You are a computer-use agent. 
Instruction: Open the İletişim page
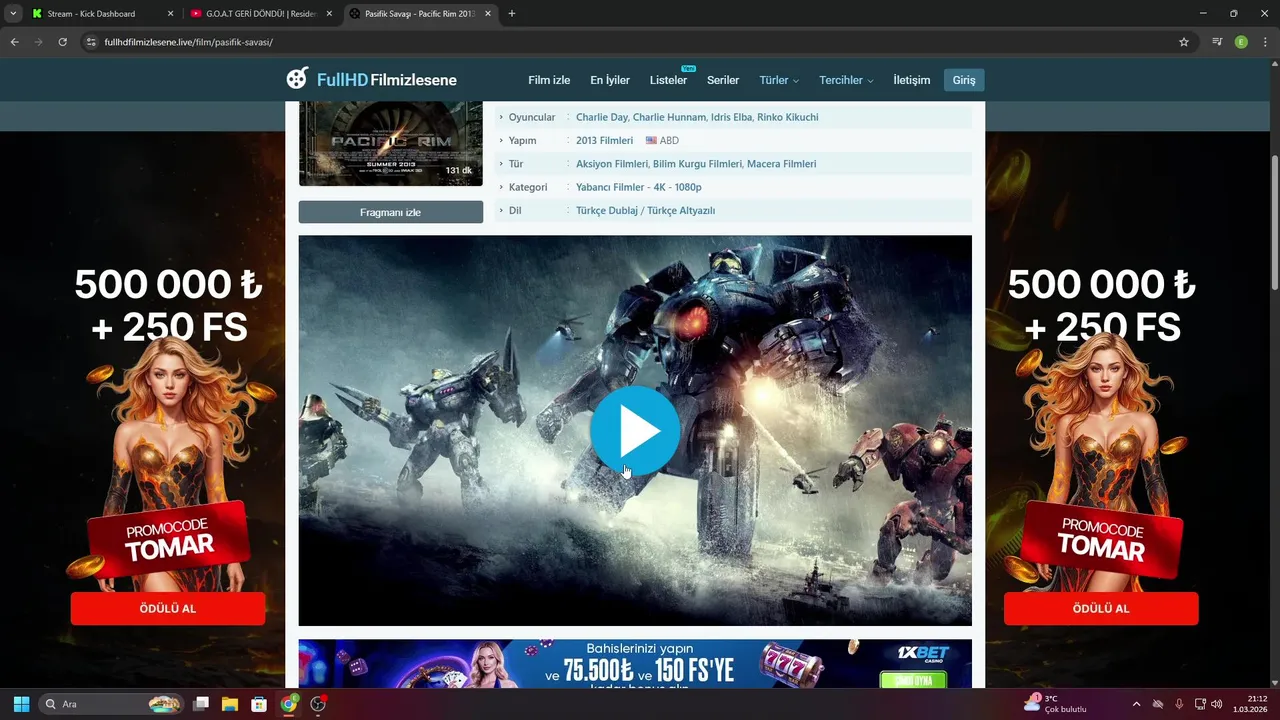pyautogui.click(x=911, y=80)
